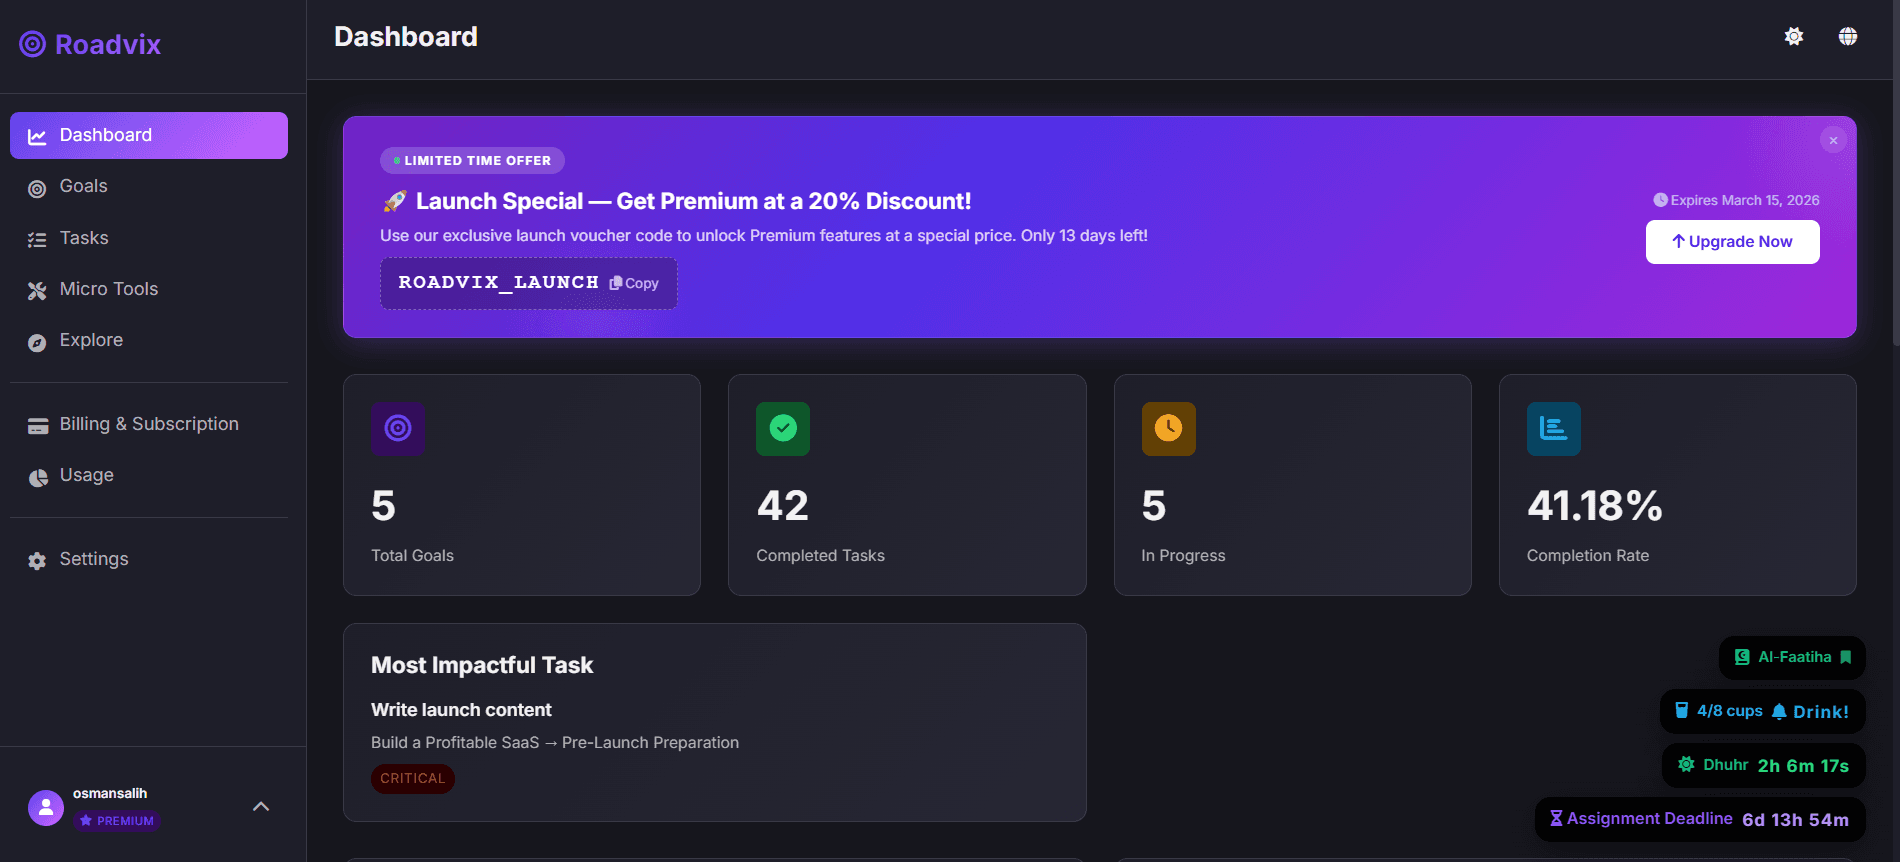Click the In Progress clock icon

pyautogui.click(x=1168, y=429)
